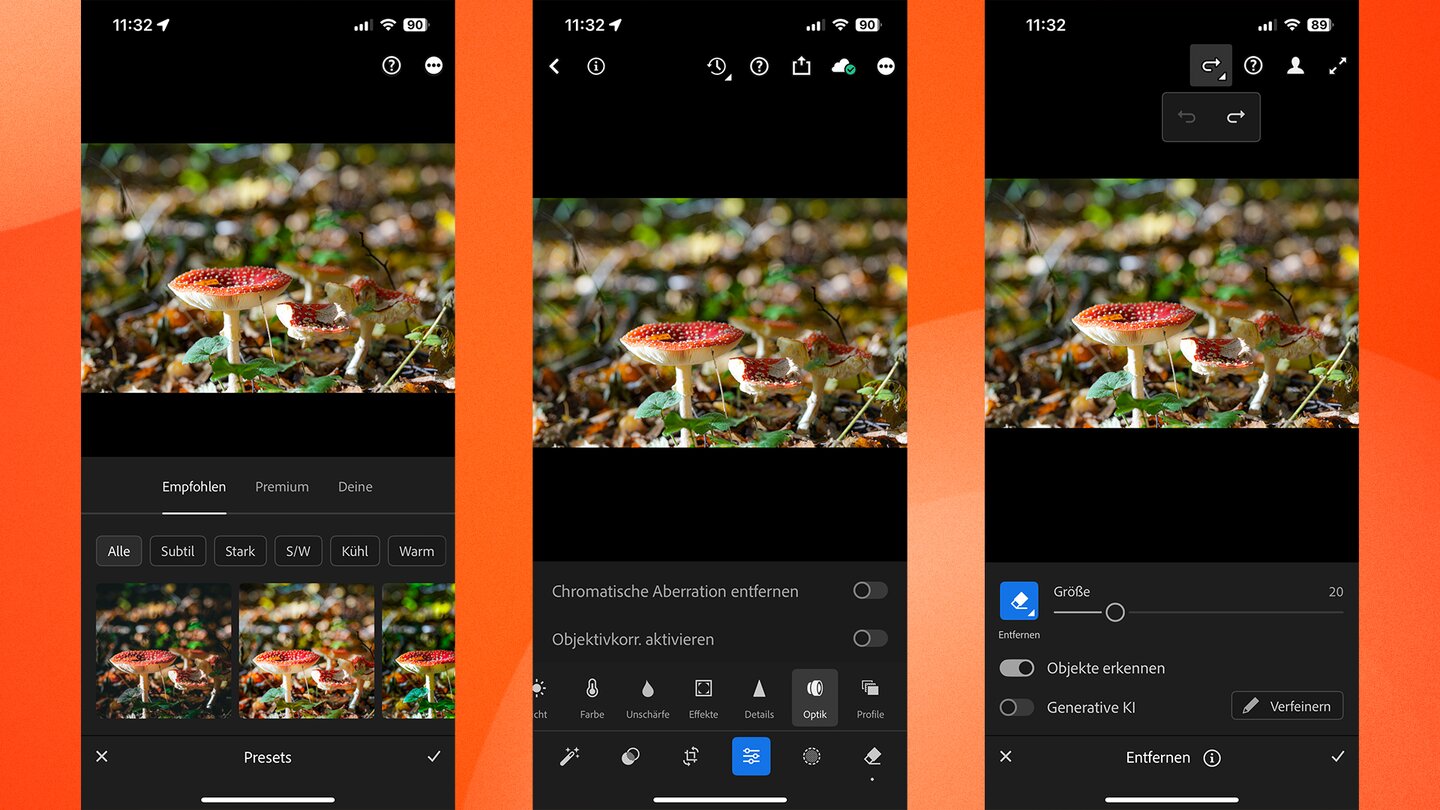Open the masking circle tool
Image resolution: width=1440 pixels, height=810 pixels.
[811, 757]
